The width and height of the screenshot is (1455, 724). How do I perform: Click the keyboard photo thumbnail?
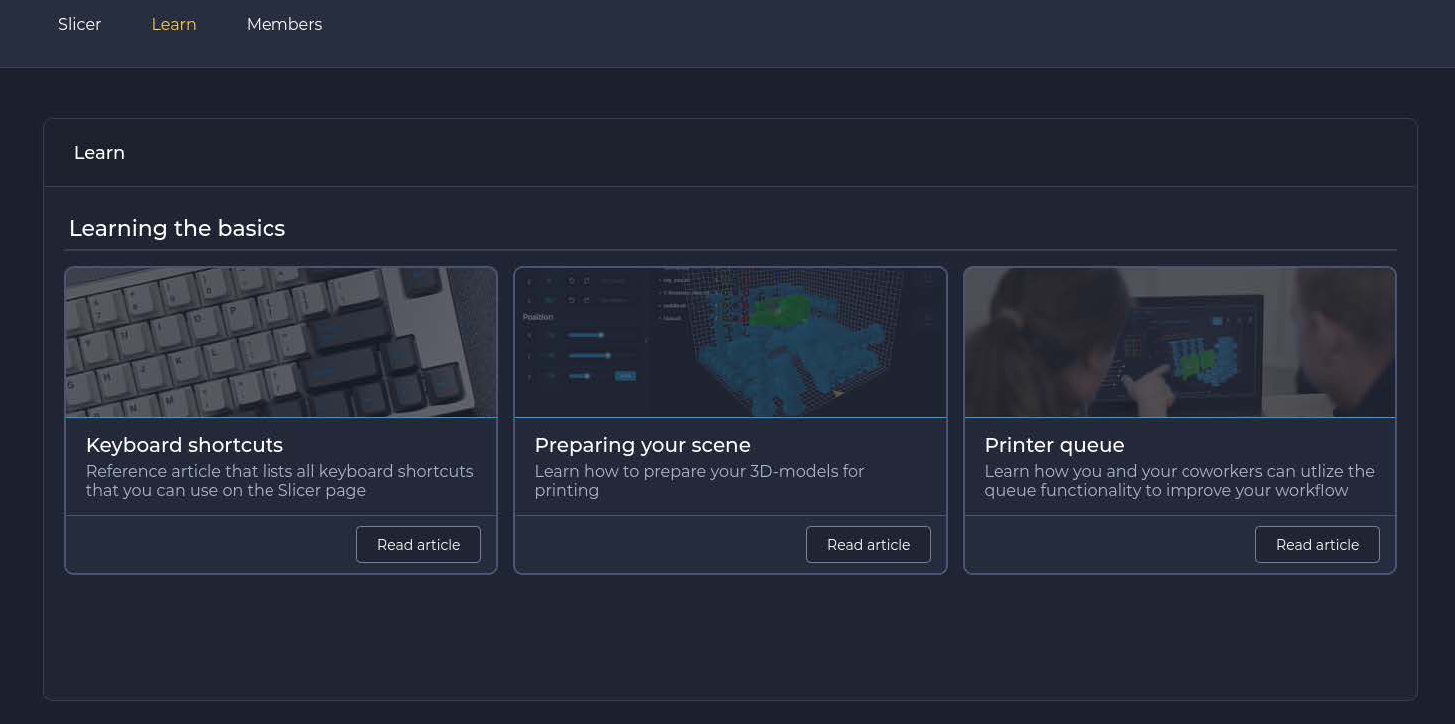[280, 342]
